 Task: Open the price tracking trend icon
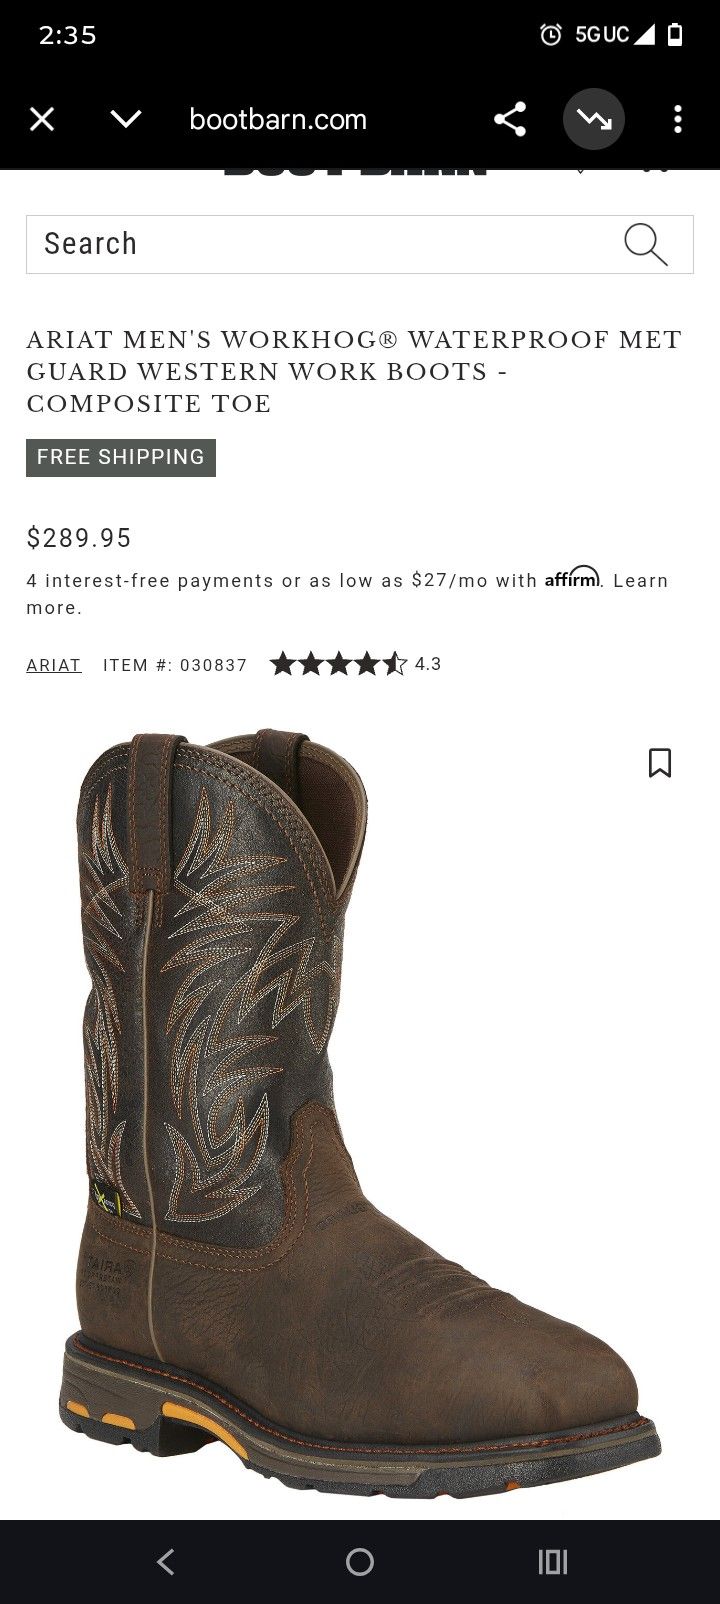(x=594, y=120)
